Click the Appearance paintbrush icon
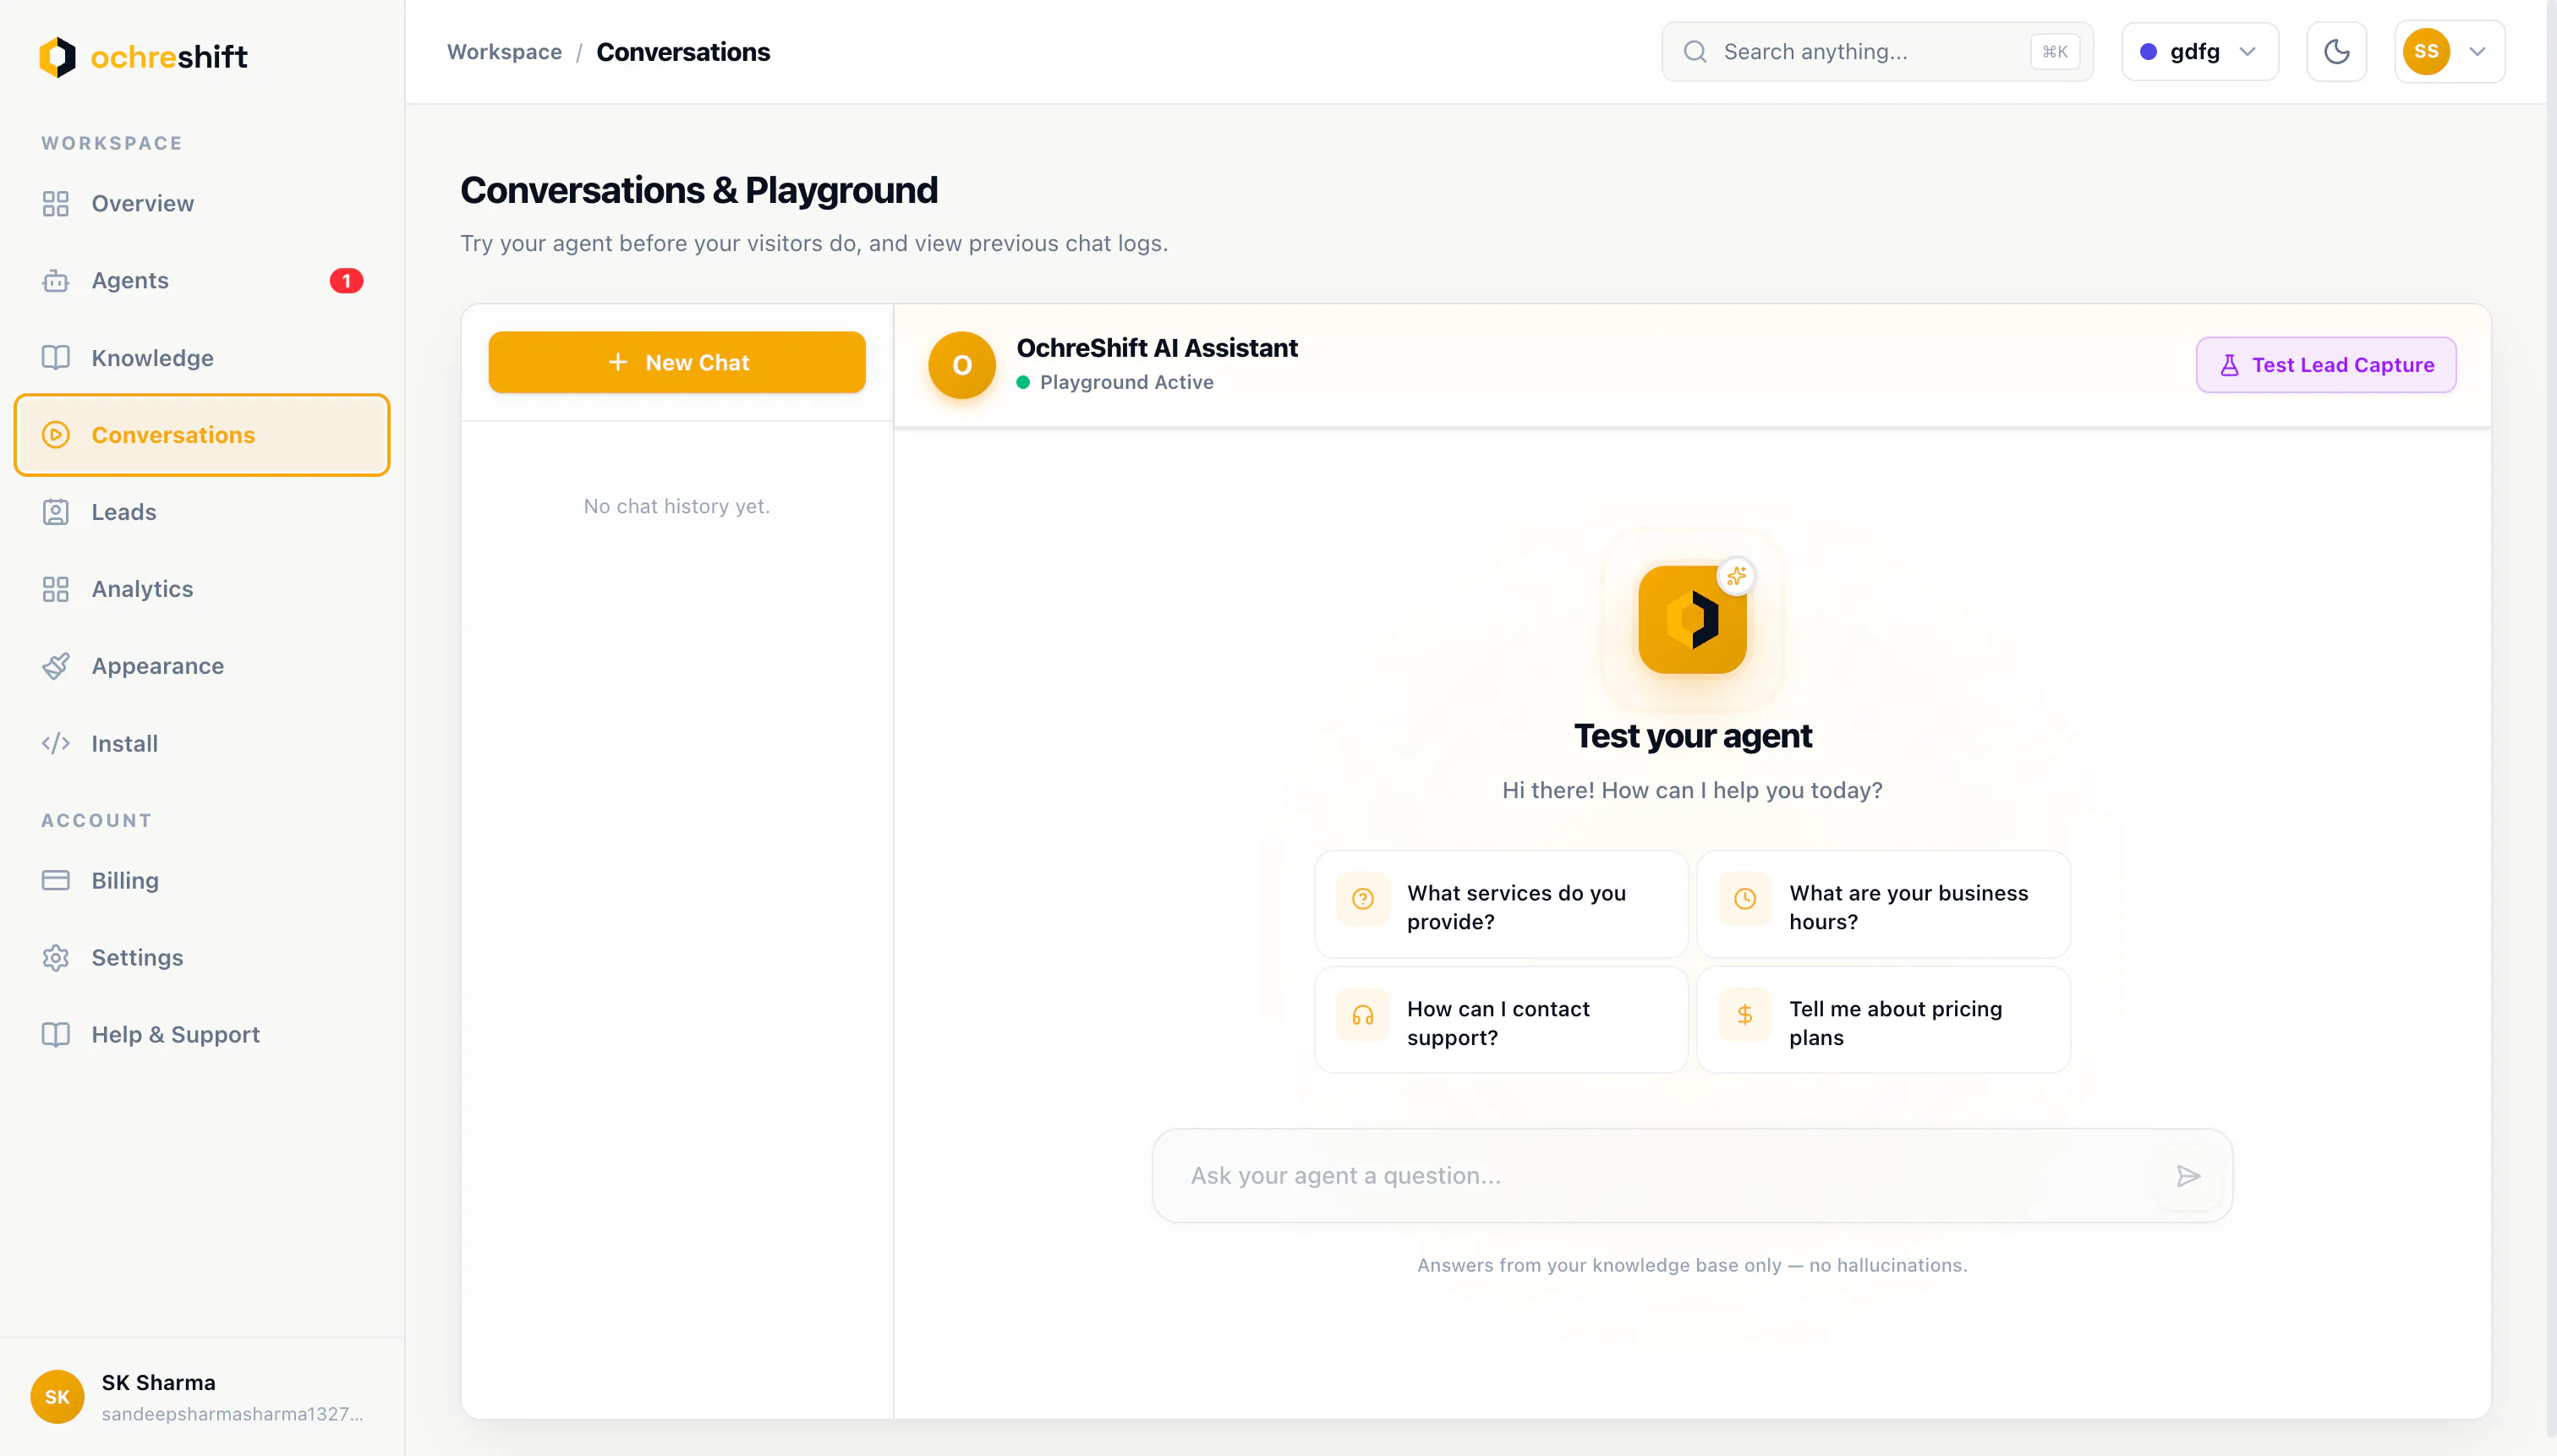 click(x=56, y=666)
